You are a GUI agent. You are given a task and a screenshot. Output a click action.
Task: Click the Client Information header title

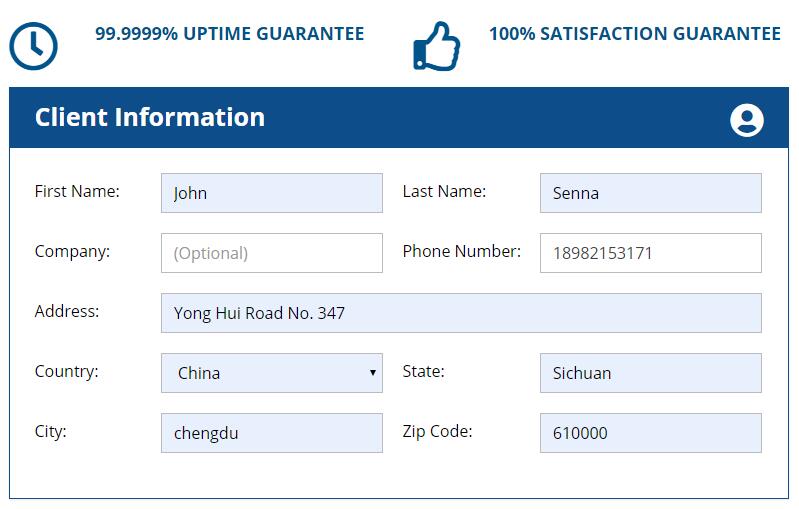[x=150, y=117]
